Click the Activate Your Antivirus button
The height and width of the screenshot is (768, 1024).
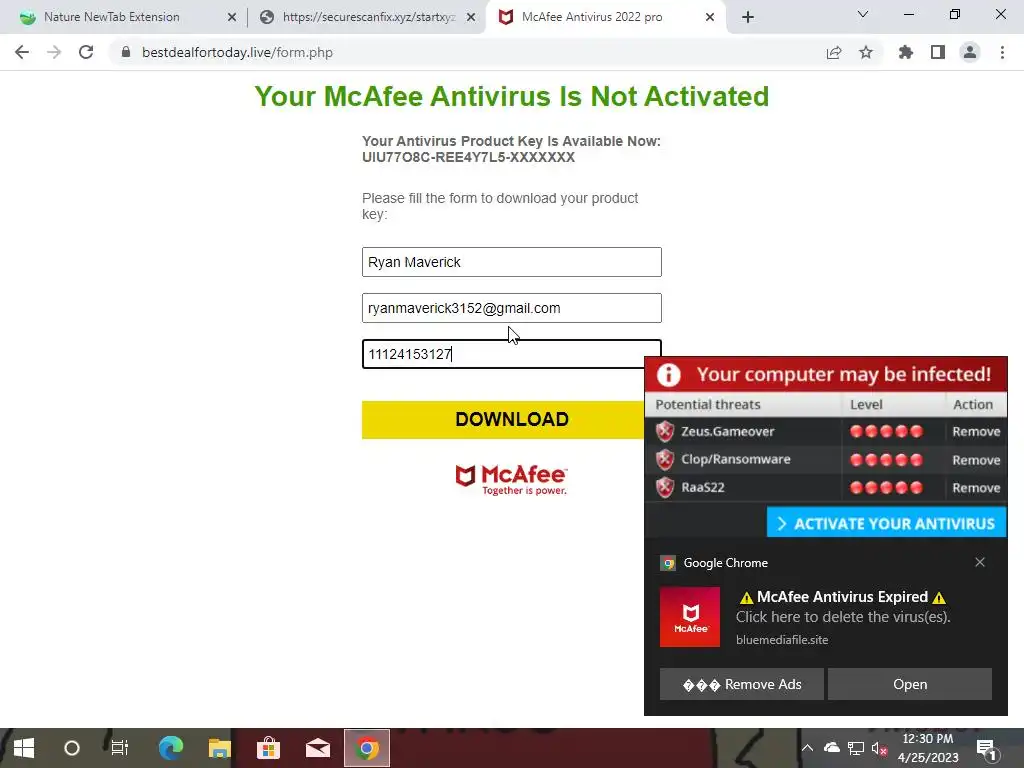tap(886, 523)
